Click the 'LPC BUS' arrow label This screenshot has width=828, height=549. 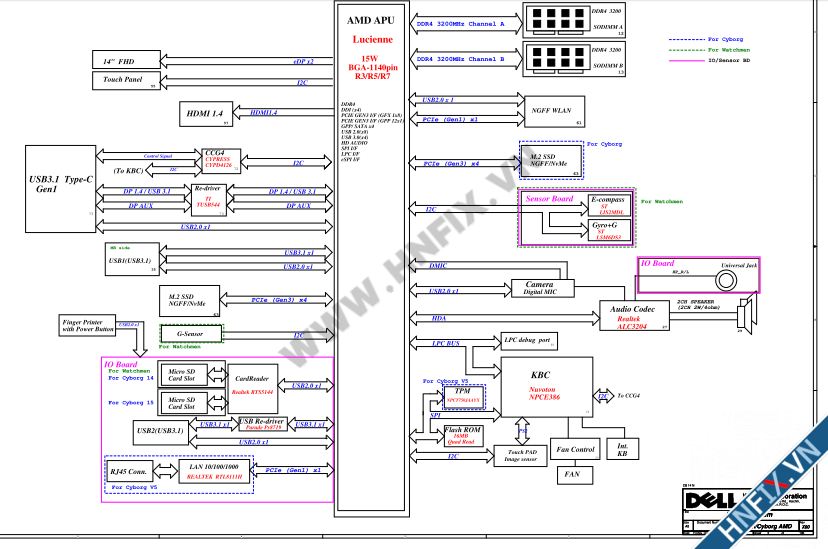[x=446, y=344]
